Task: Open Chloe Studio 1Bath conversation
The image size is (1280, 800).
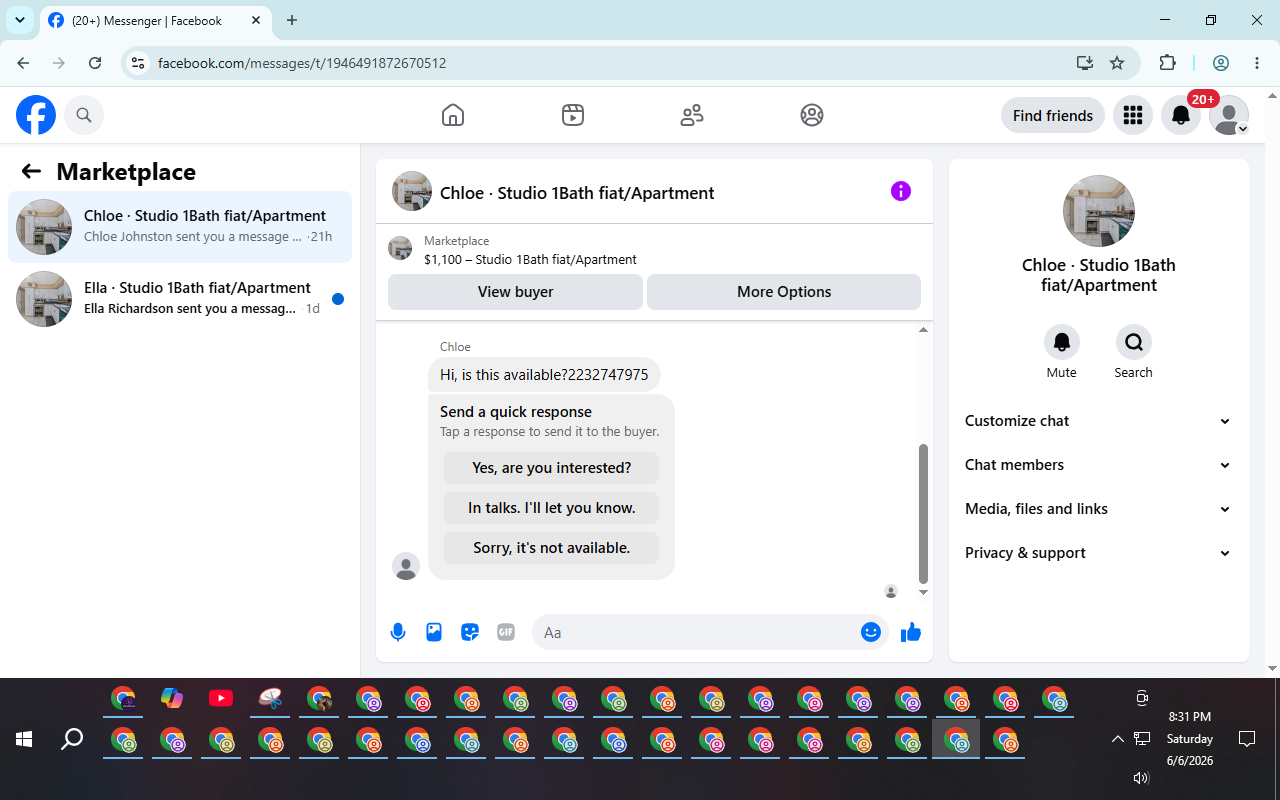Action: click(180, 227)
